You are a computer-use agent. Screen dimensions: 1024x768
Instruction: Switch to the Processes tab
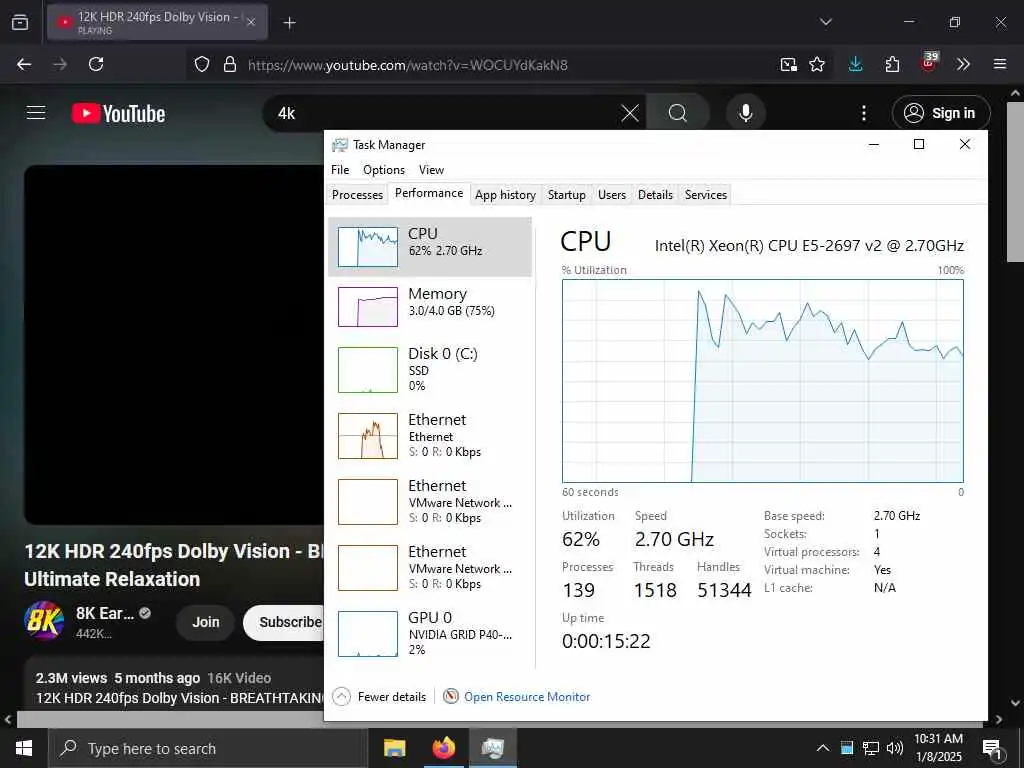point(357,195)
